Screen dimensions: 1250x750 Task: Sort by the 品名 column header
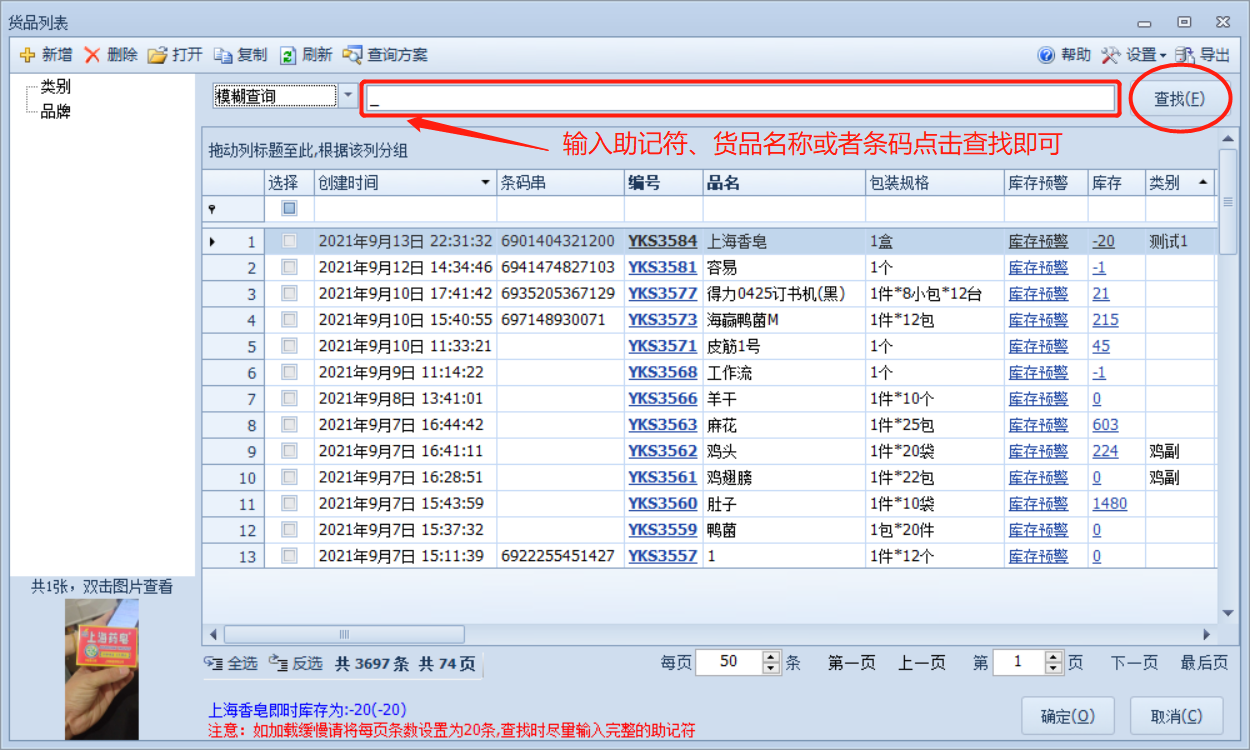pyautogui.click(x=784, y=183)
